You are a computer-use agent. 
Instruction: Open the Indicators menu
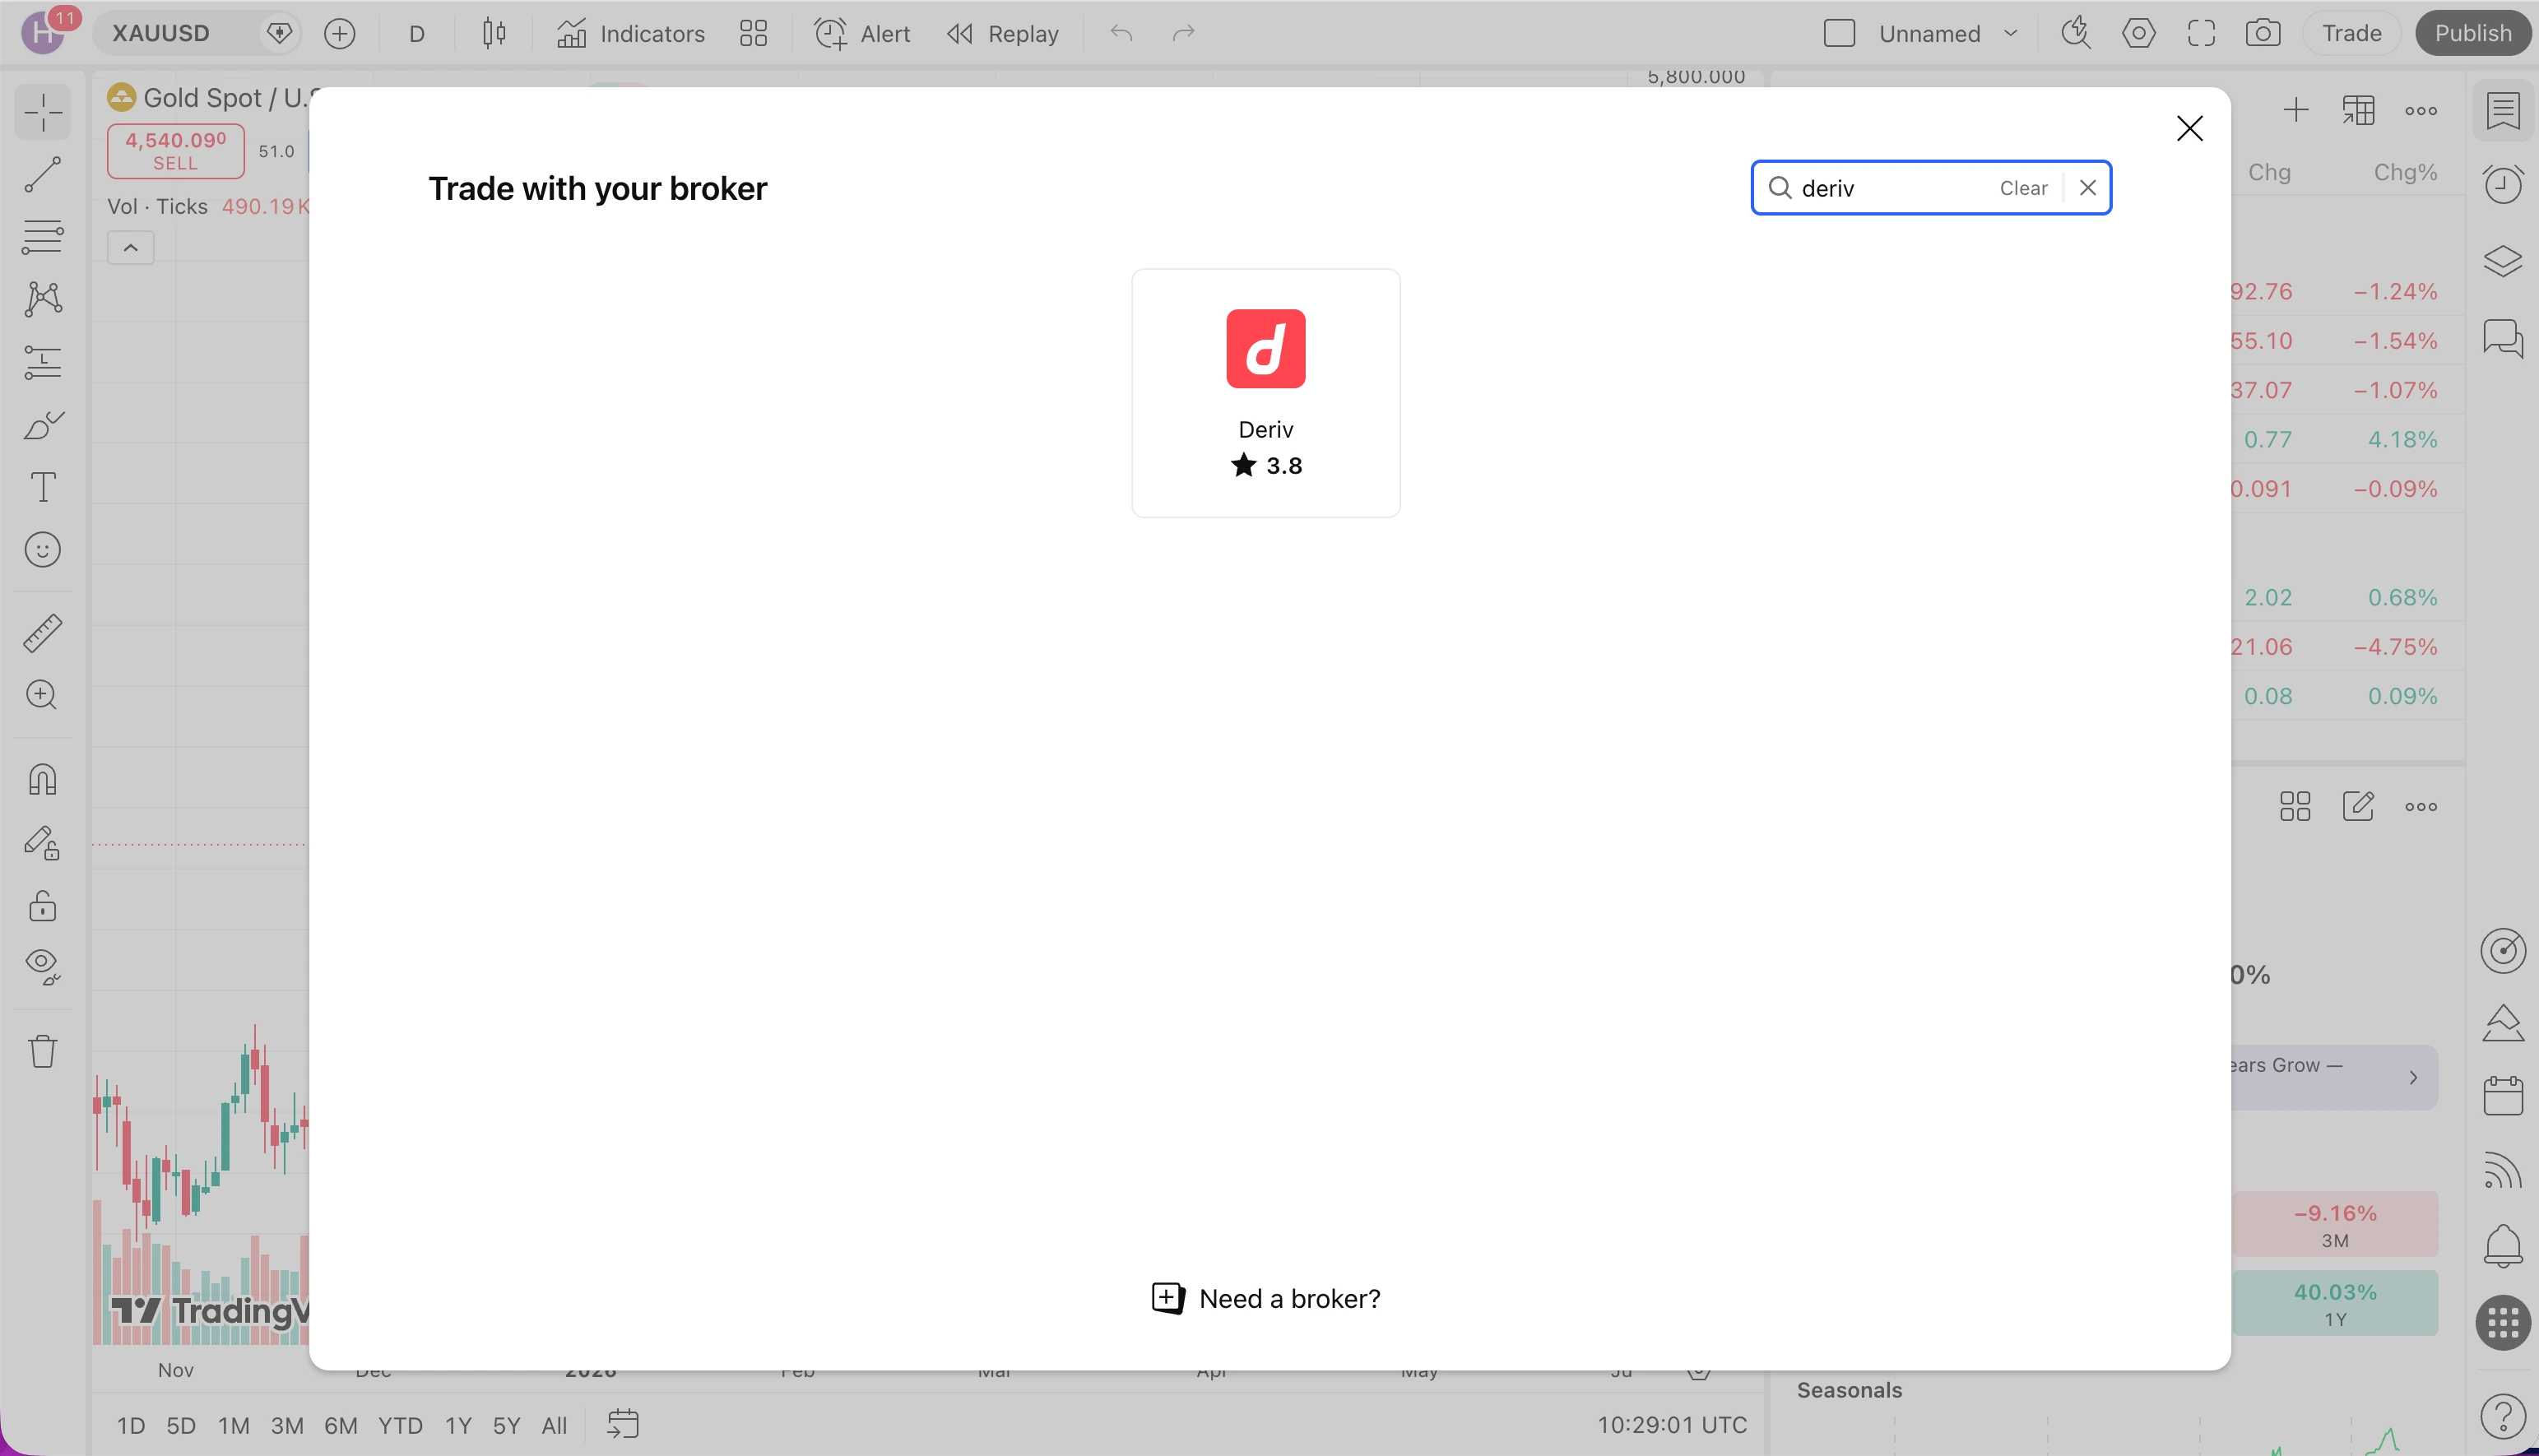(x=631, y=33)
